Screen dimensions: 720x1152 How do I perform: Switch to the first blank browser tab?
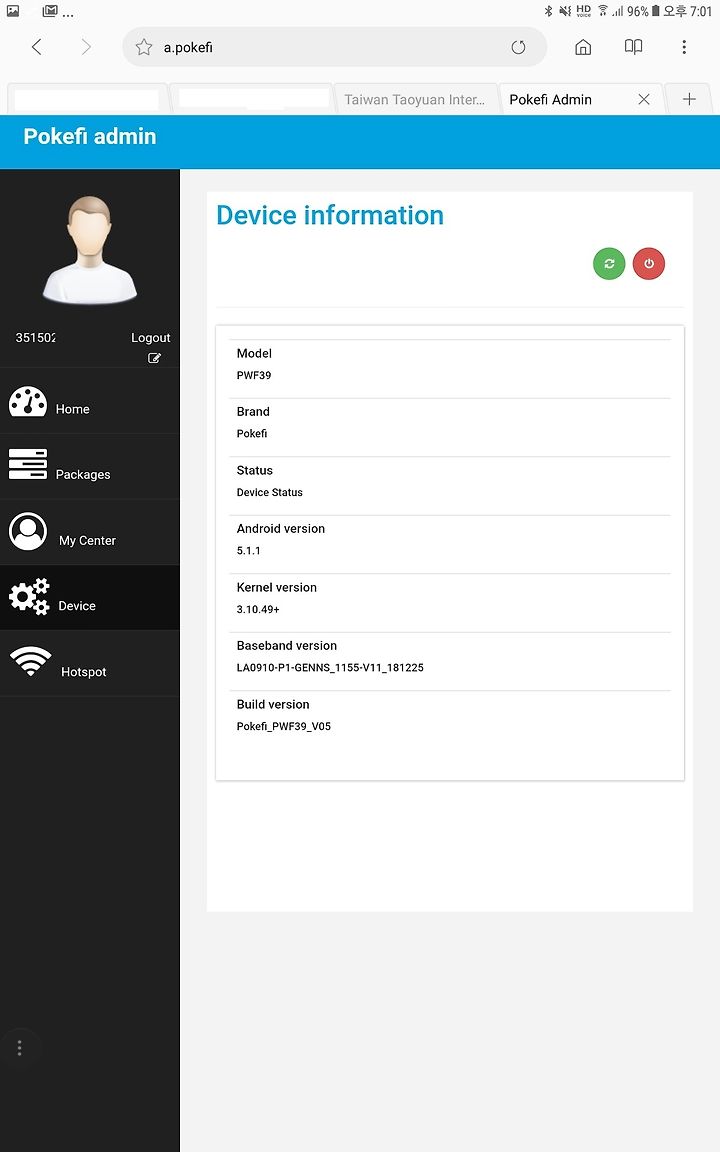(x=87, y=99)
